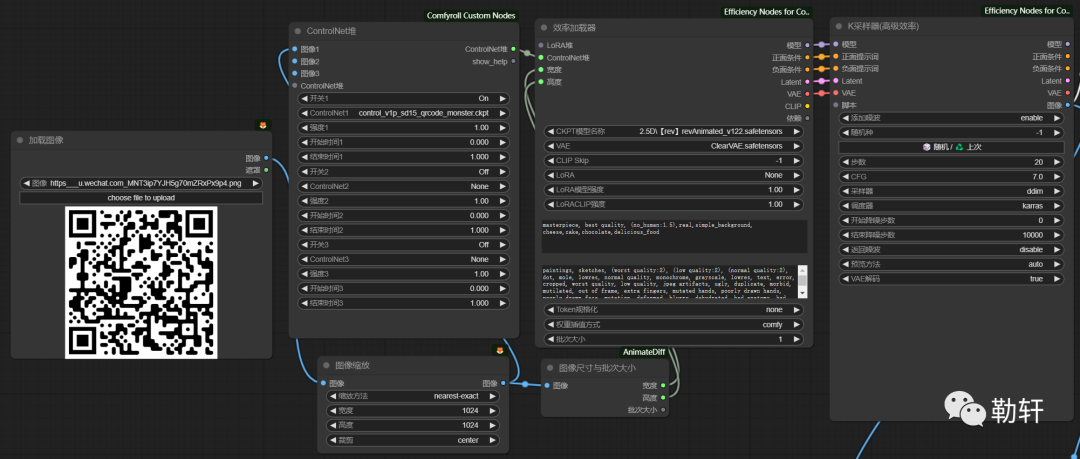Screen dimensions: 1080x459
Task: Click the 批次大小 output socket
Action: pyautogui.click(x=663, y=410)
